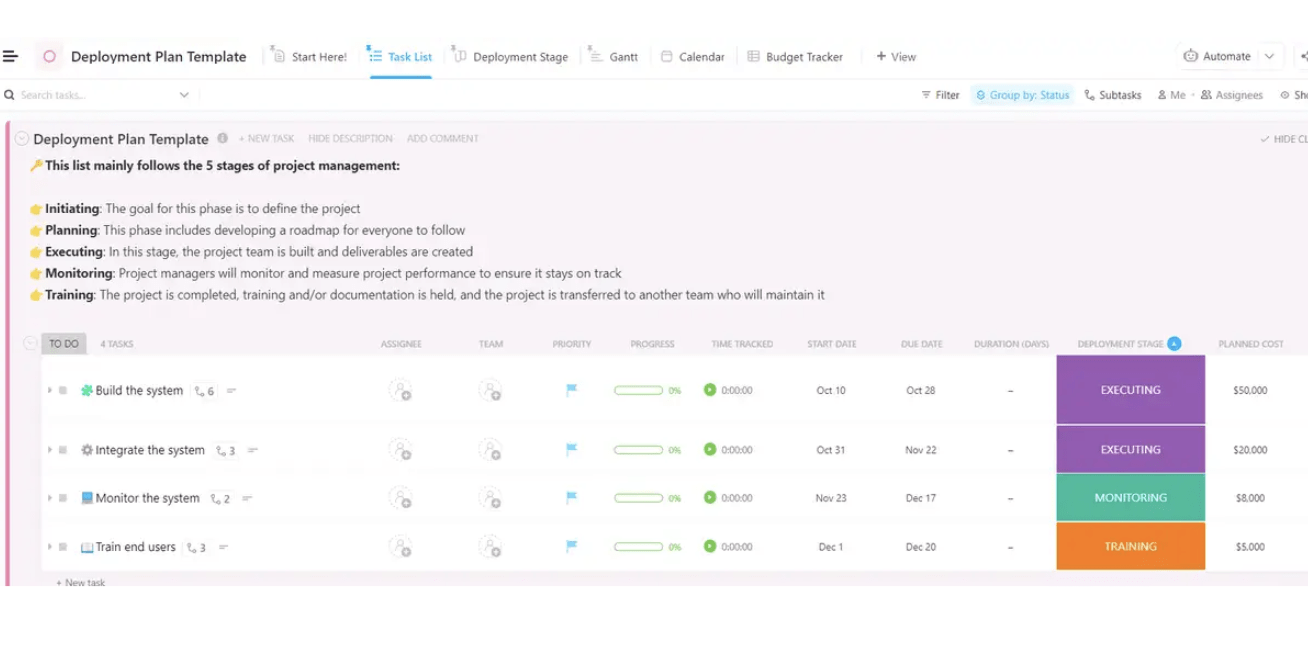Open the Train end users task

pyautogui.click(x=136, y=547)
